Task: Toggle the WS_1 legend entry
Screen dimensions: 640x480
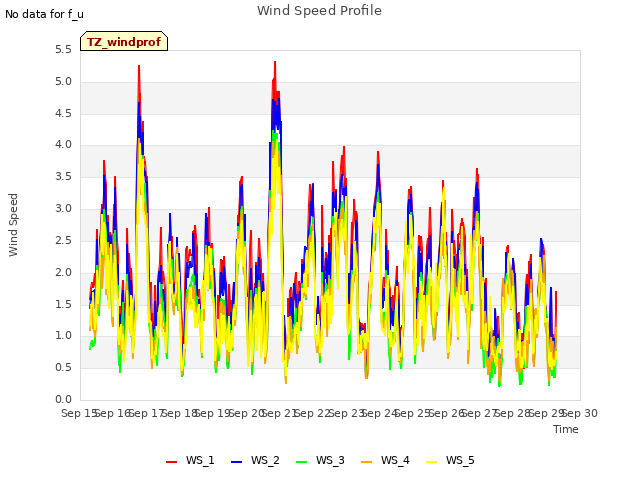Action: (x=190, y=460)
